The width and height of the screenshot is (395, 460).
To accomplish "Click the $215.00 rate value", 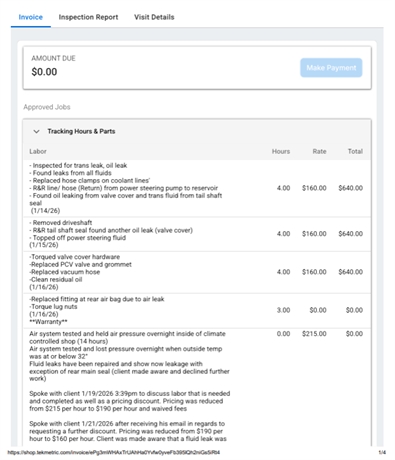I will click(314, 334).
